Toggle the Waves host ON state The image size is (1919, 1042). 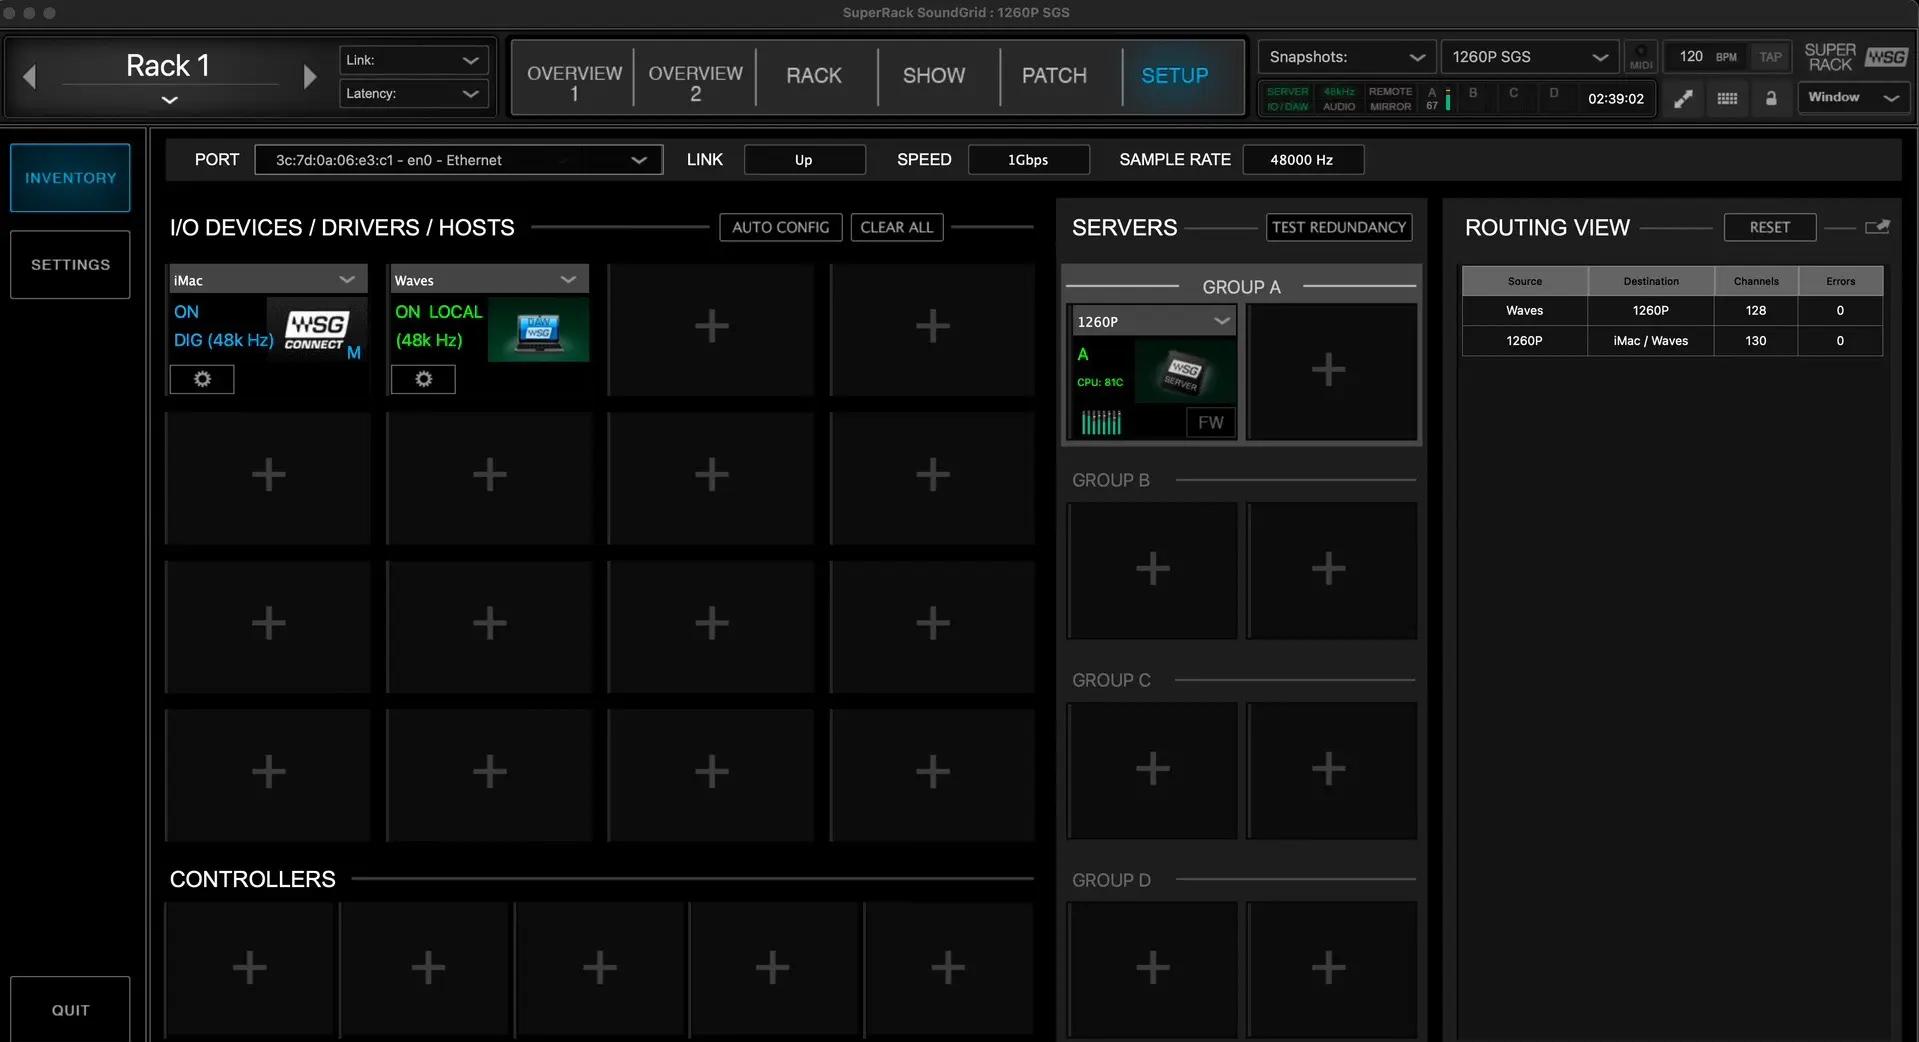(407, 312)
